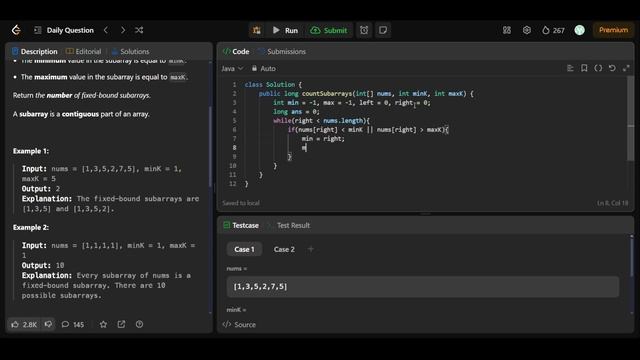
Task: Switch to the Solutions tab
Action: pyautogui.click(x=130, y=51)
